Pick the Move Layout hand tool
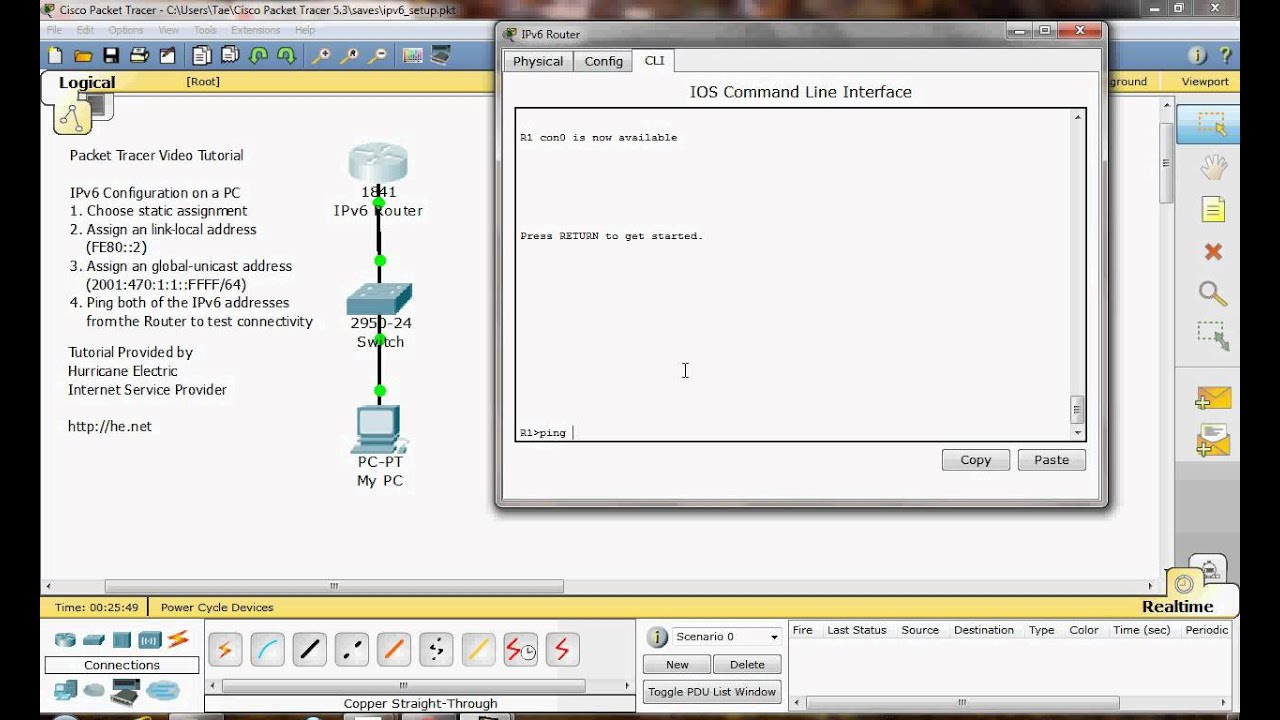 [x=1213, y=167]
